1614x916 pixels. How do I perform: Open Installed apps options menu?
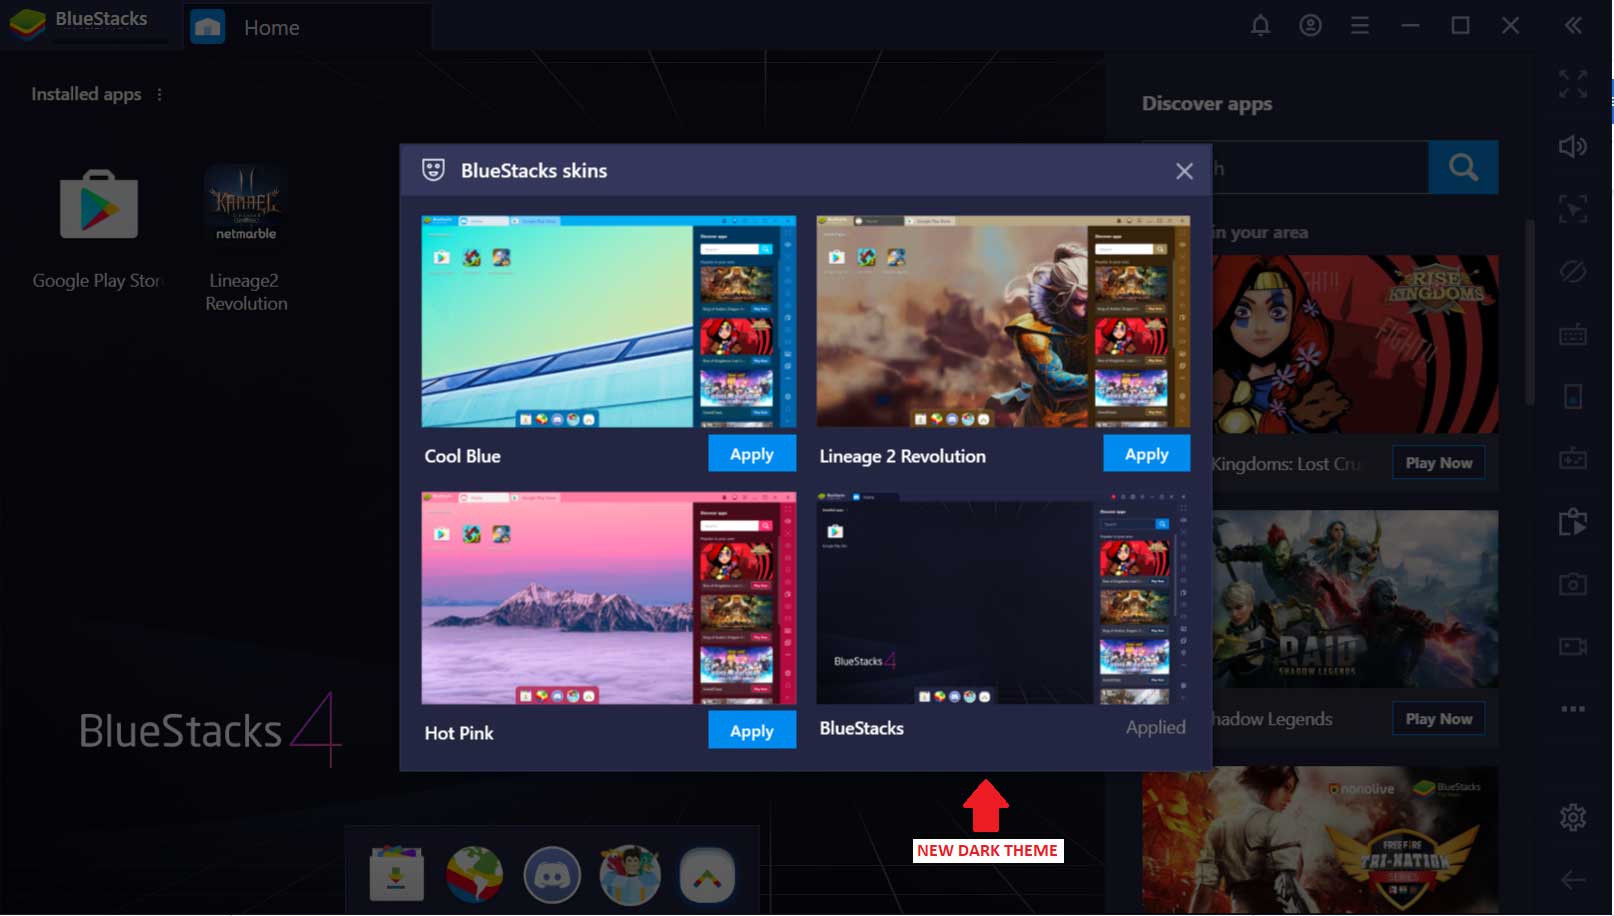159,94
